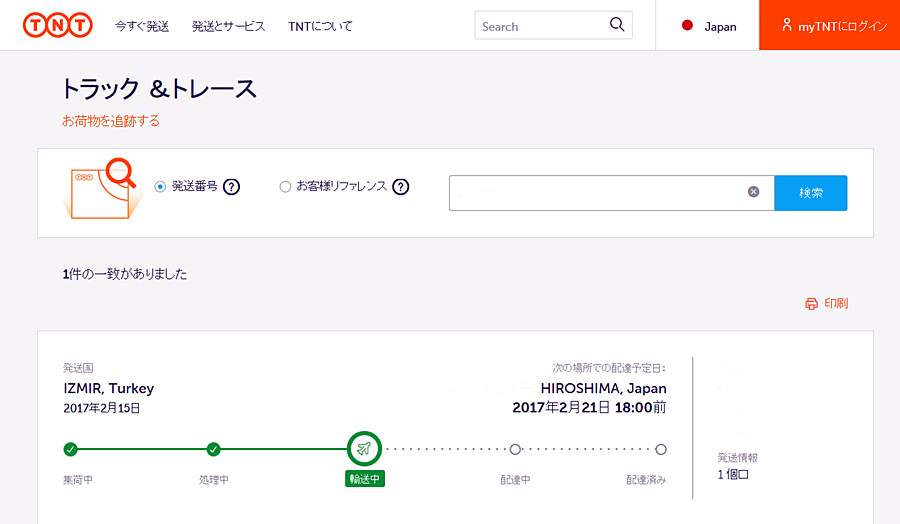Click the 印刷 print link
The height and width of the screenshot is (524, 900).
point(836,303)
